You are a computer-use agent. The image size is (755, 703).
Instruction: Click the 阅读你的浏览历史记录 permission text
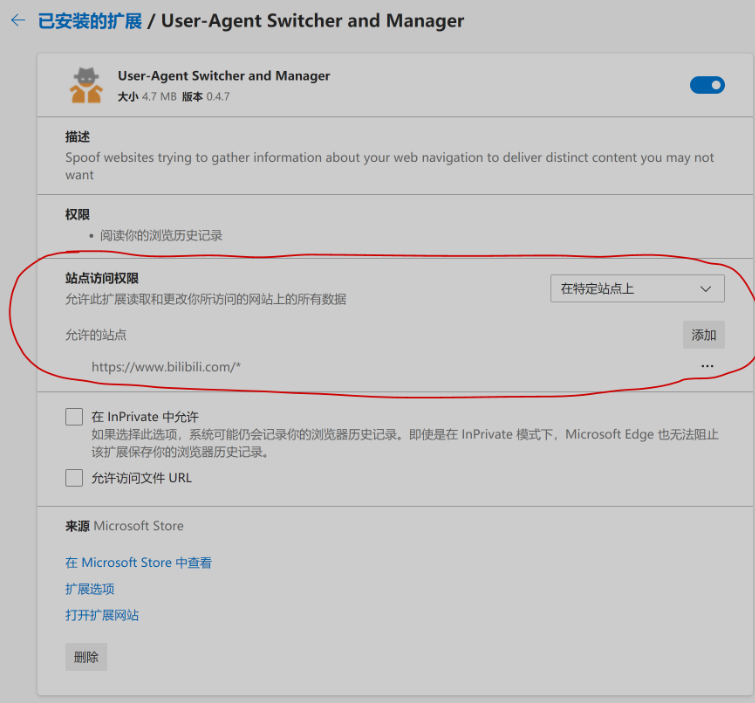click(x=161, y=235)
